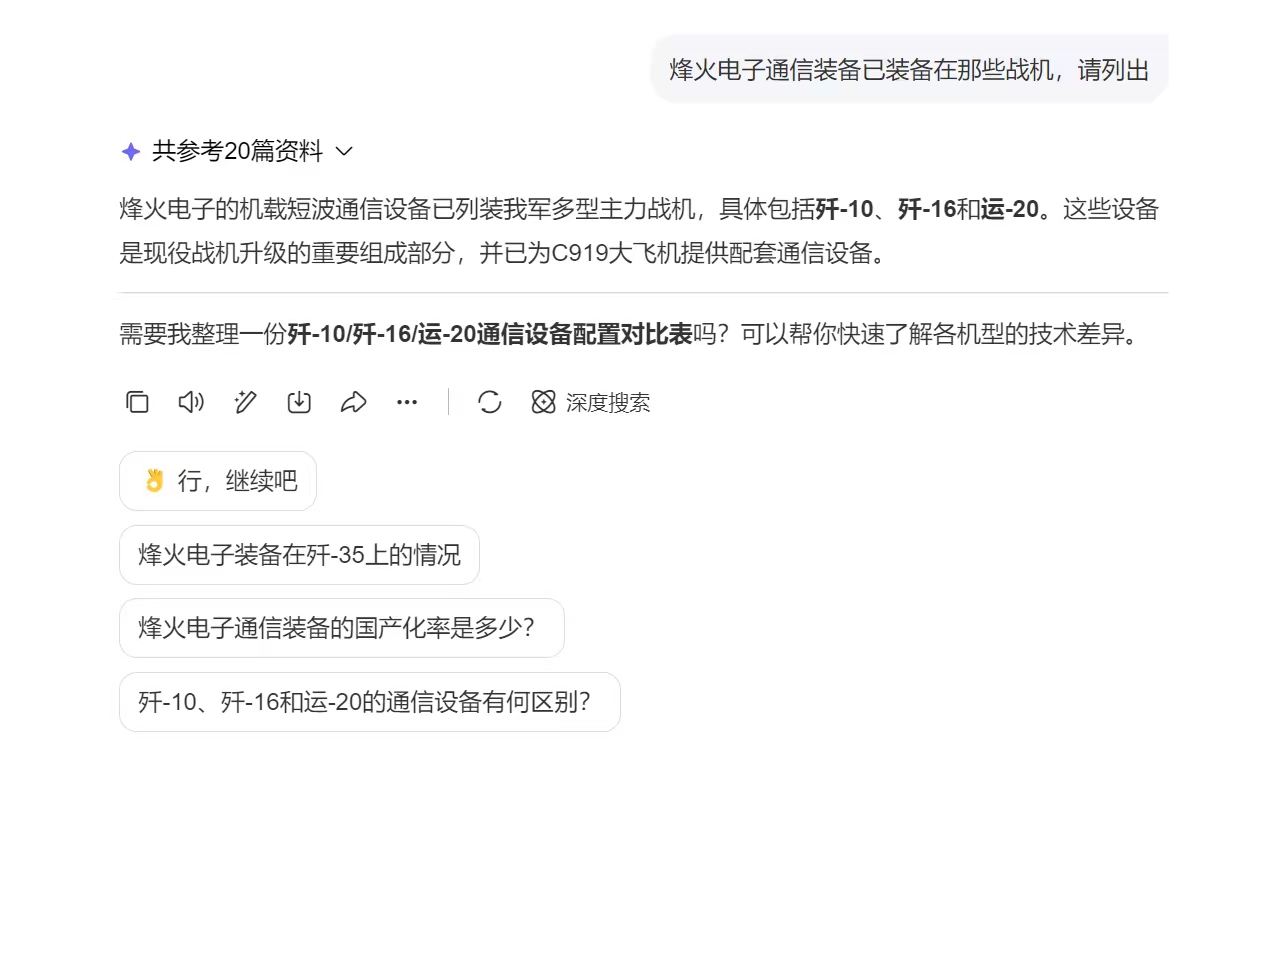Select suggestion about 歼-35 equipment

tap(299, 555)
